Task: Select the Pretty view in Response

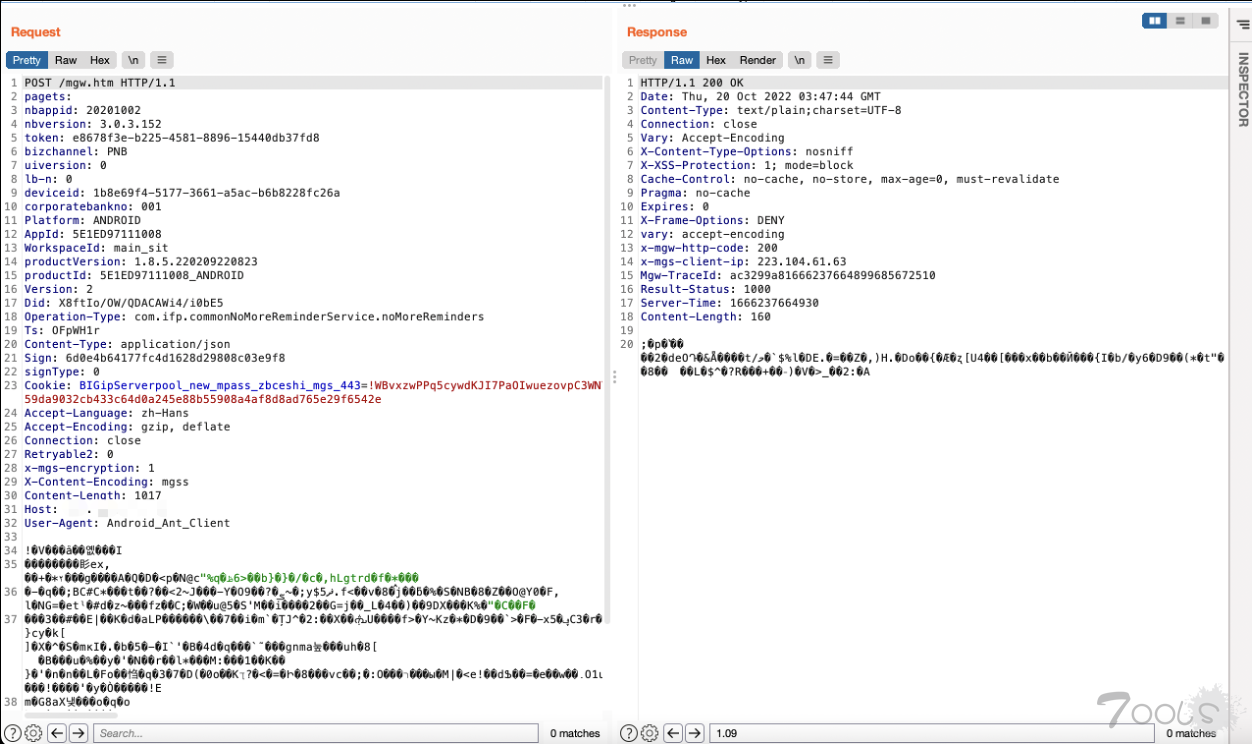Action: click(x=643, y=60)
